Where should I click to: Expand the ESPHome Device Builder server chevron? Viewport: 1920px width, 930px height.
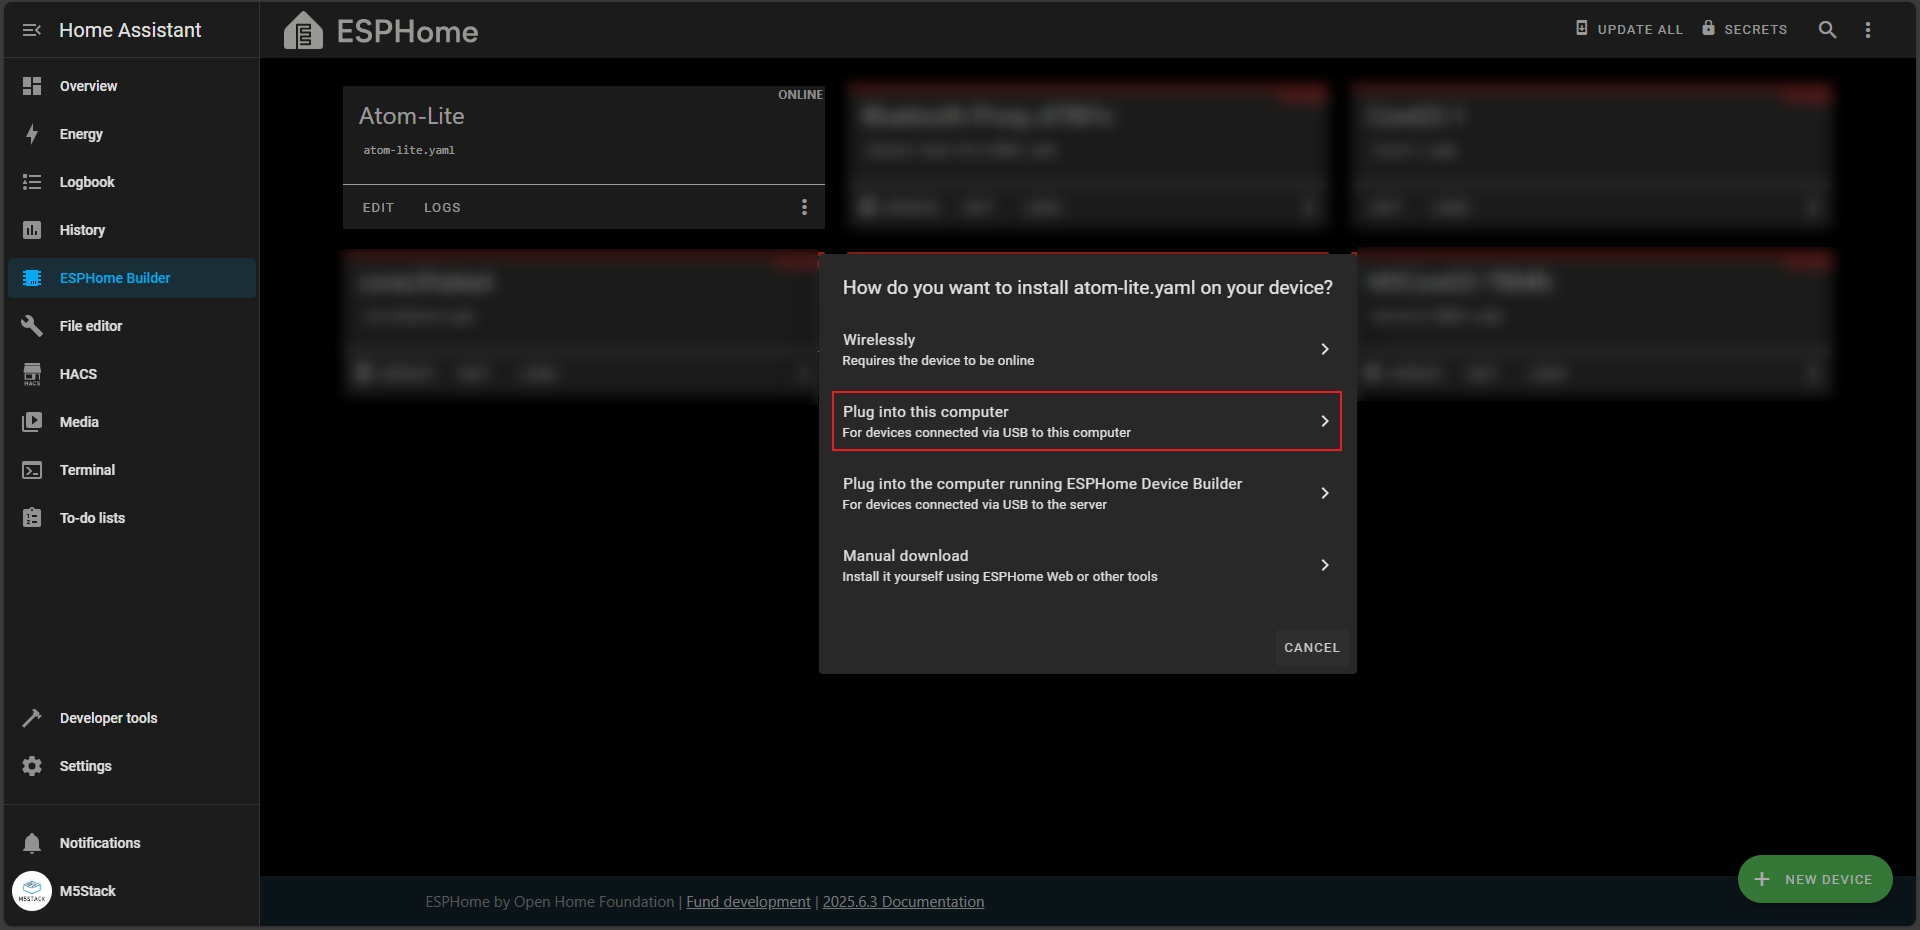coord(1325,493)
